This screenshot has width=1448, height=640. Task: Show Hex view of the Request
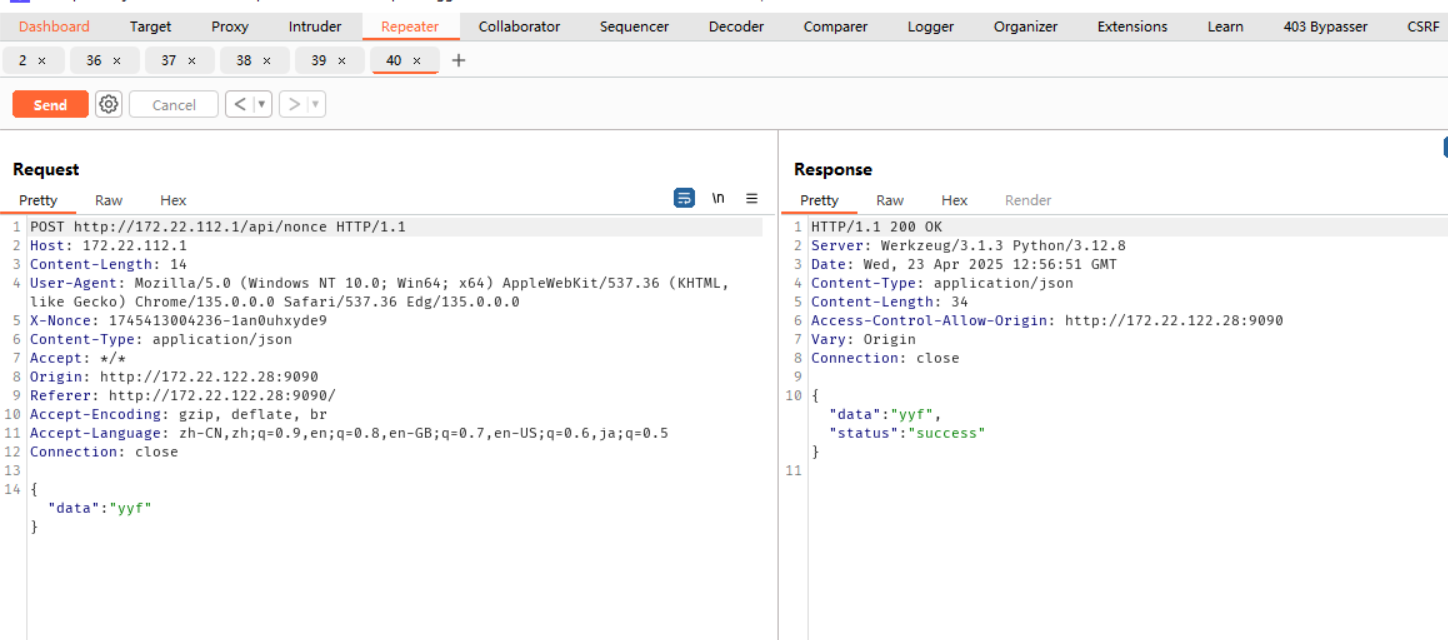point(173,200)
